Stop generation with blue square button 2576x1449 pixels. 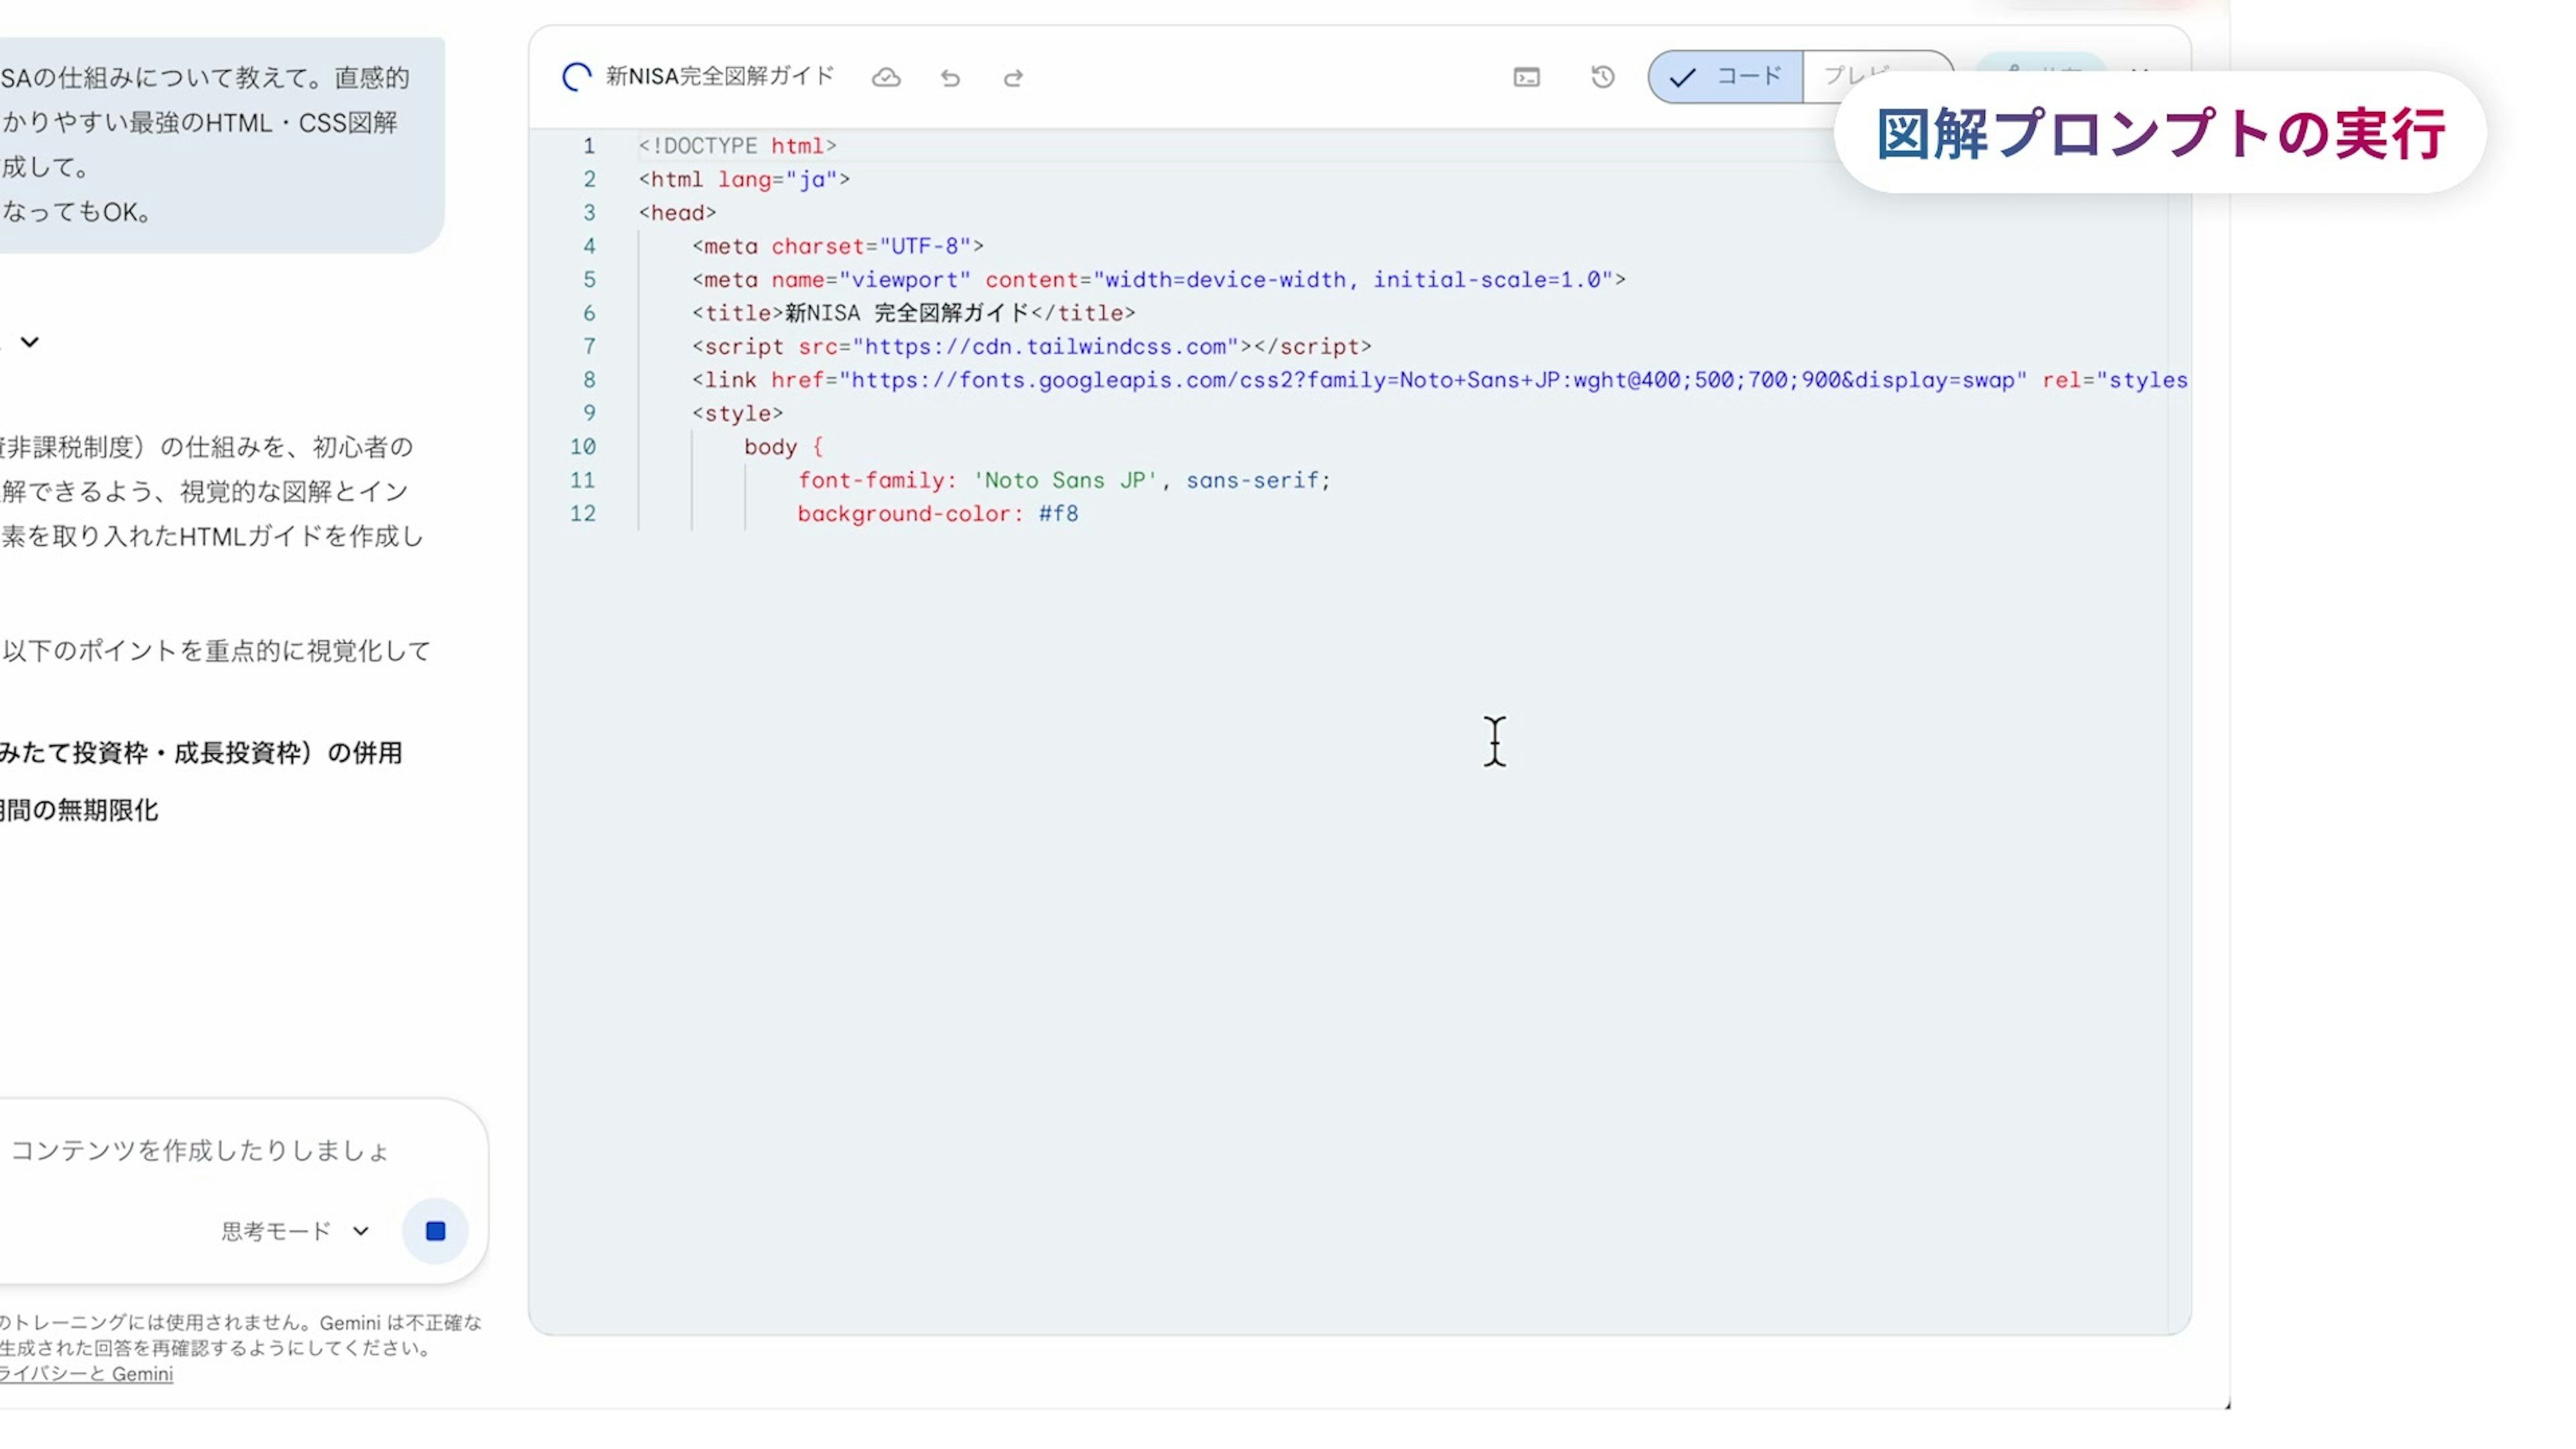tap(435, 1231)
